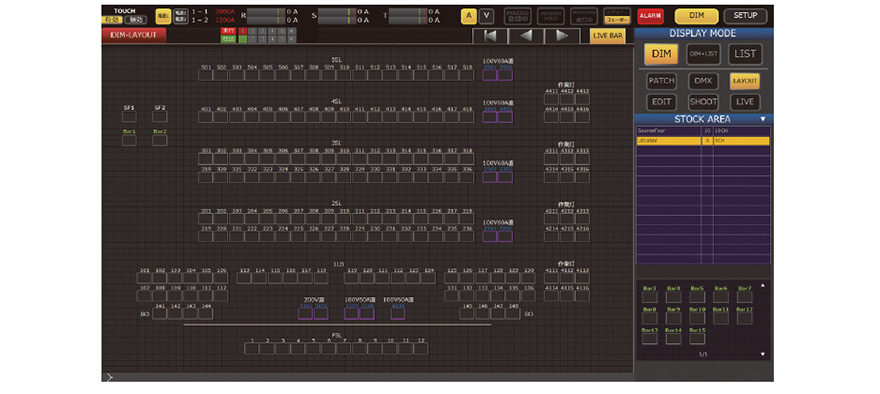
Task: Select channel box 301 in 3SL row
Action: coord(205,158)
